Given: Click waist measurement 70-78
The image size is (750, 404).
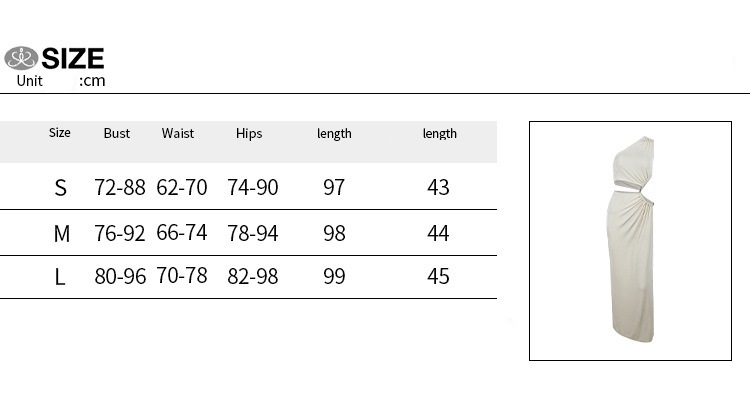Looking at the screenshot, I should coord(182,276).
